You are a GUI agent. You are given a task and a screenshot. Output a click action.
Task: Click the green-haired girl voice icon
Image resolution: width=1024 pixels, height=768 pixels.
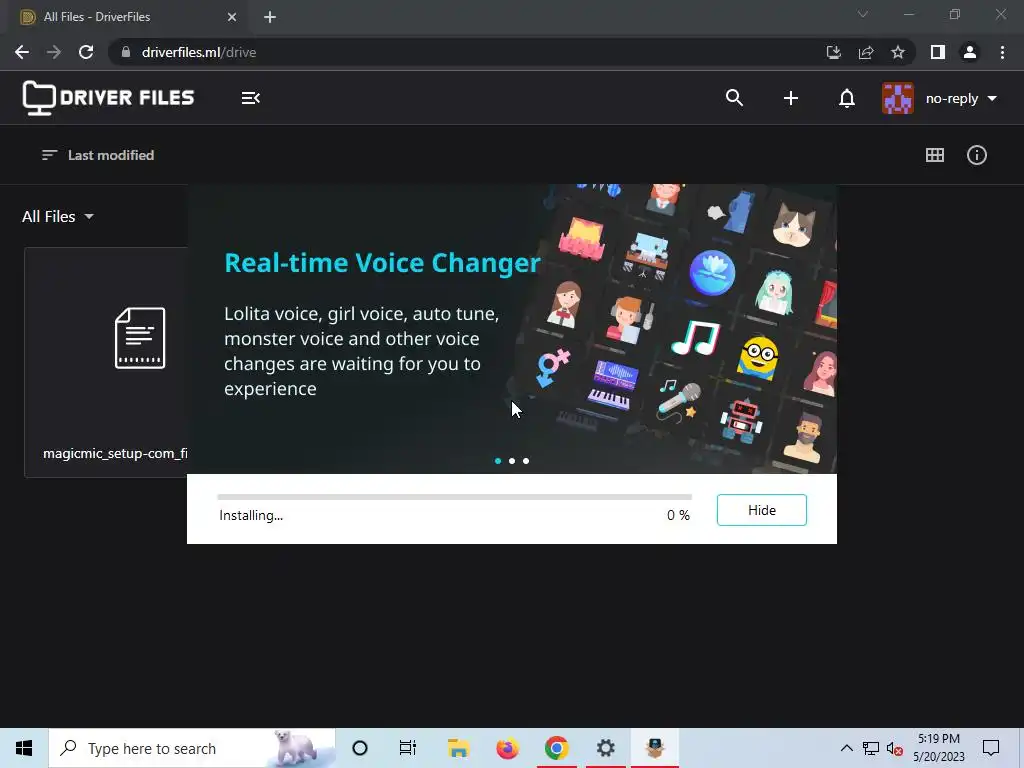775,292
